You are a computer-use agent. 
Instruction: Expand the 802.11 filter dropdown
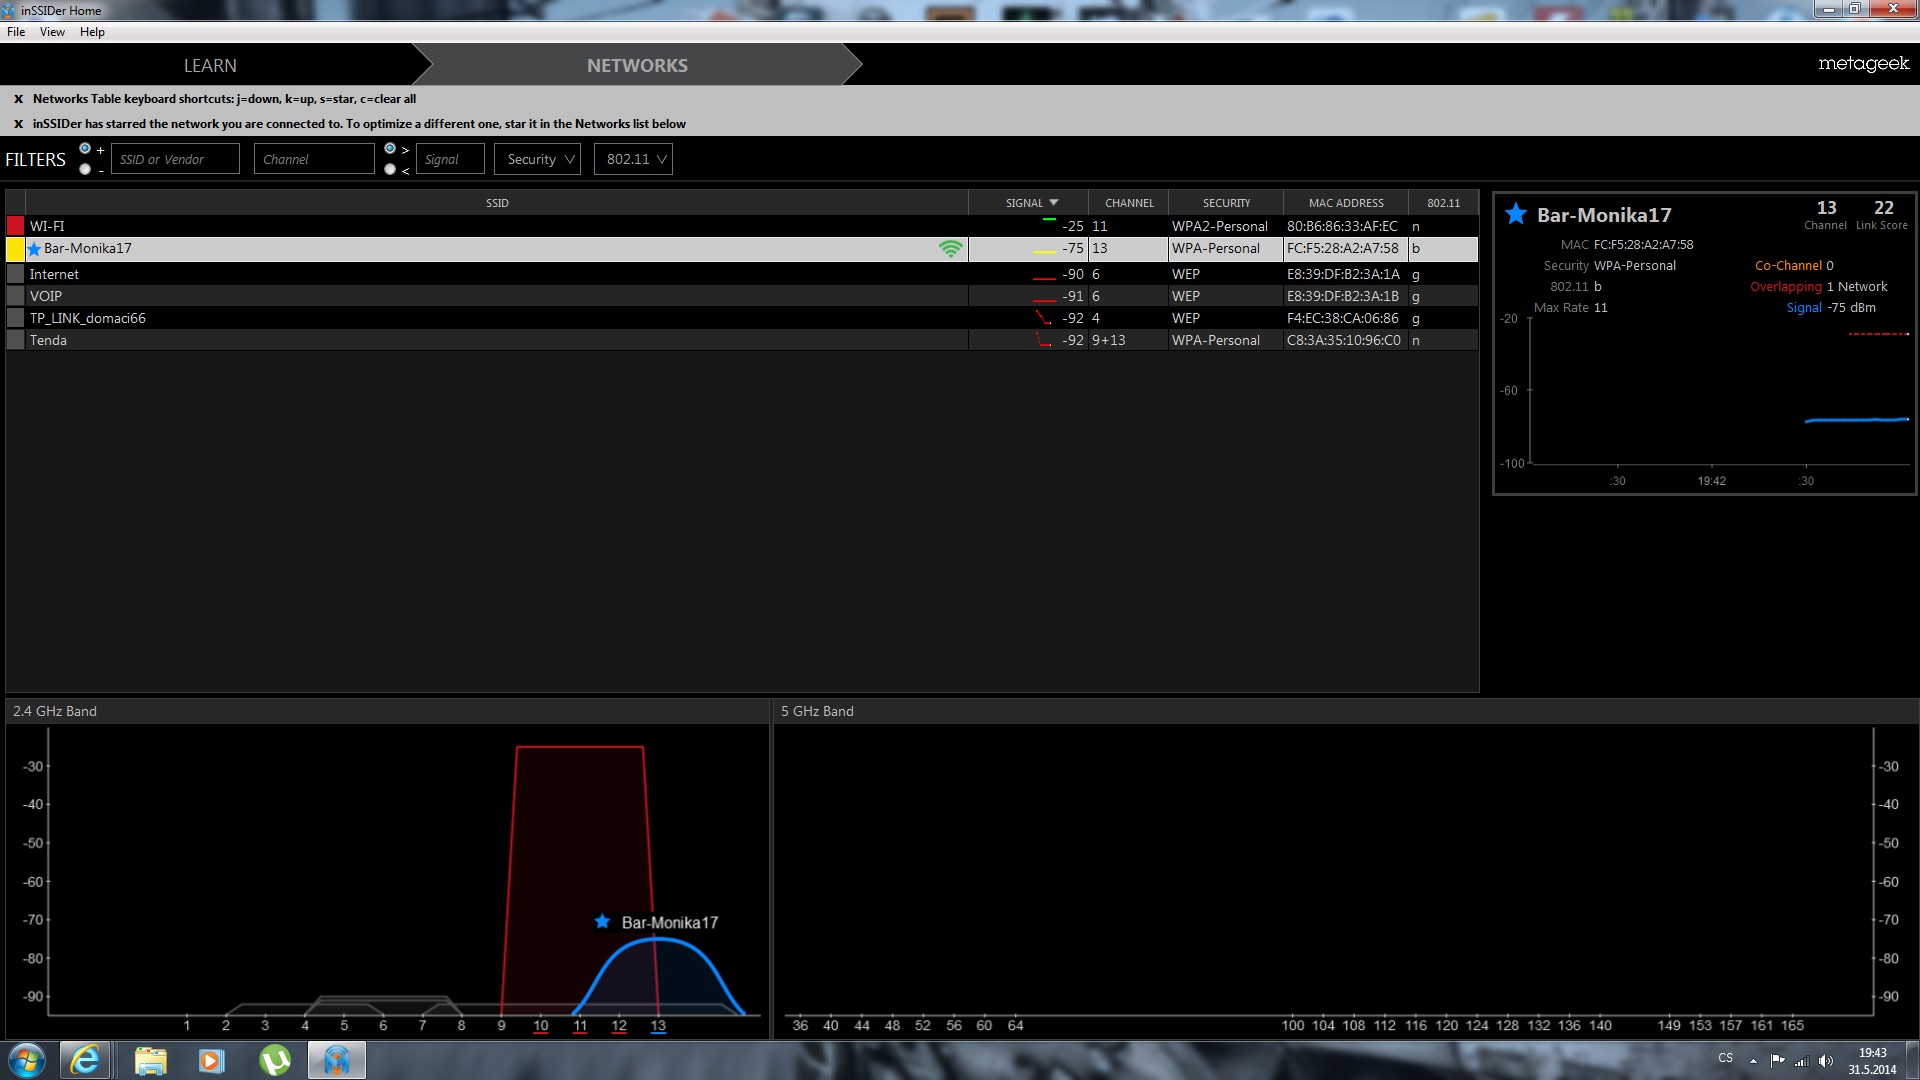click(634, 159)
